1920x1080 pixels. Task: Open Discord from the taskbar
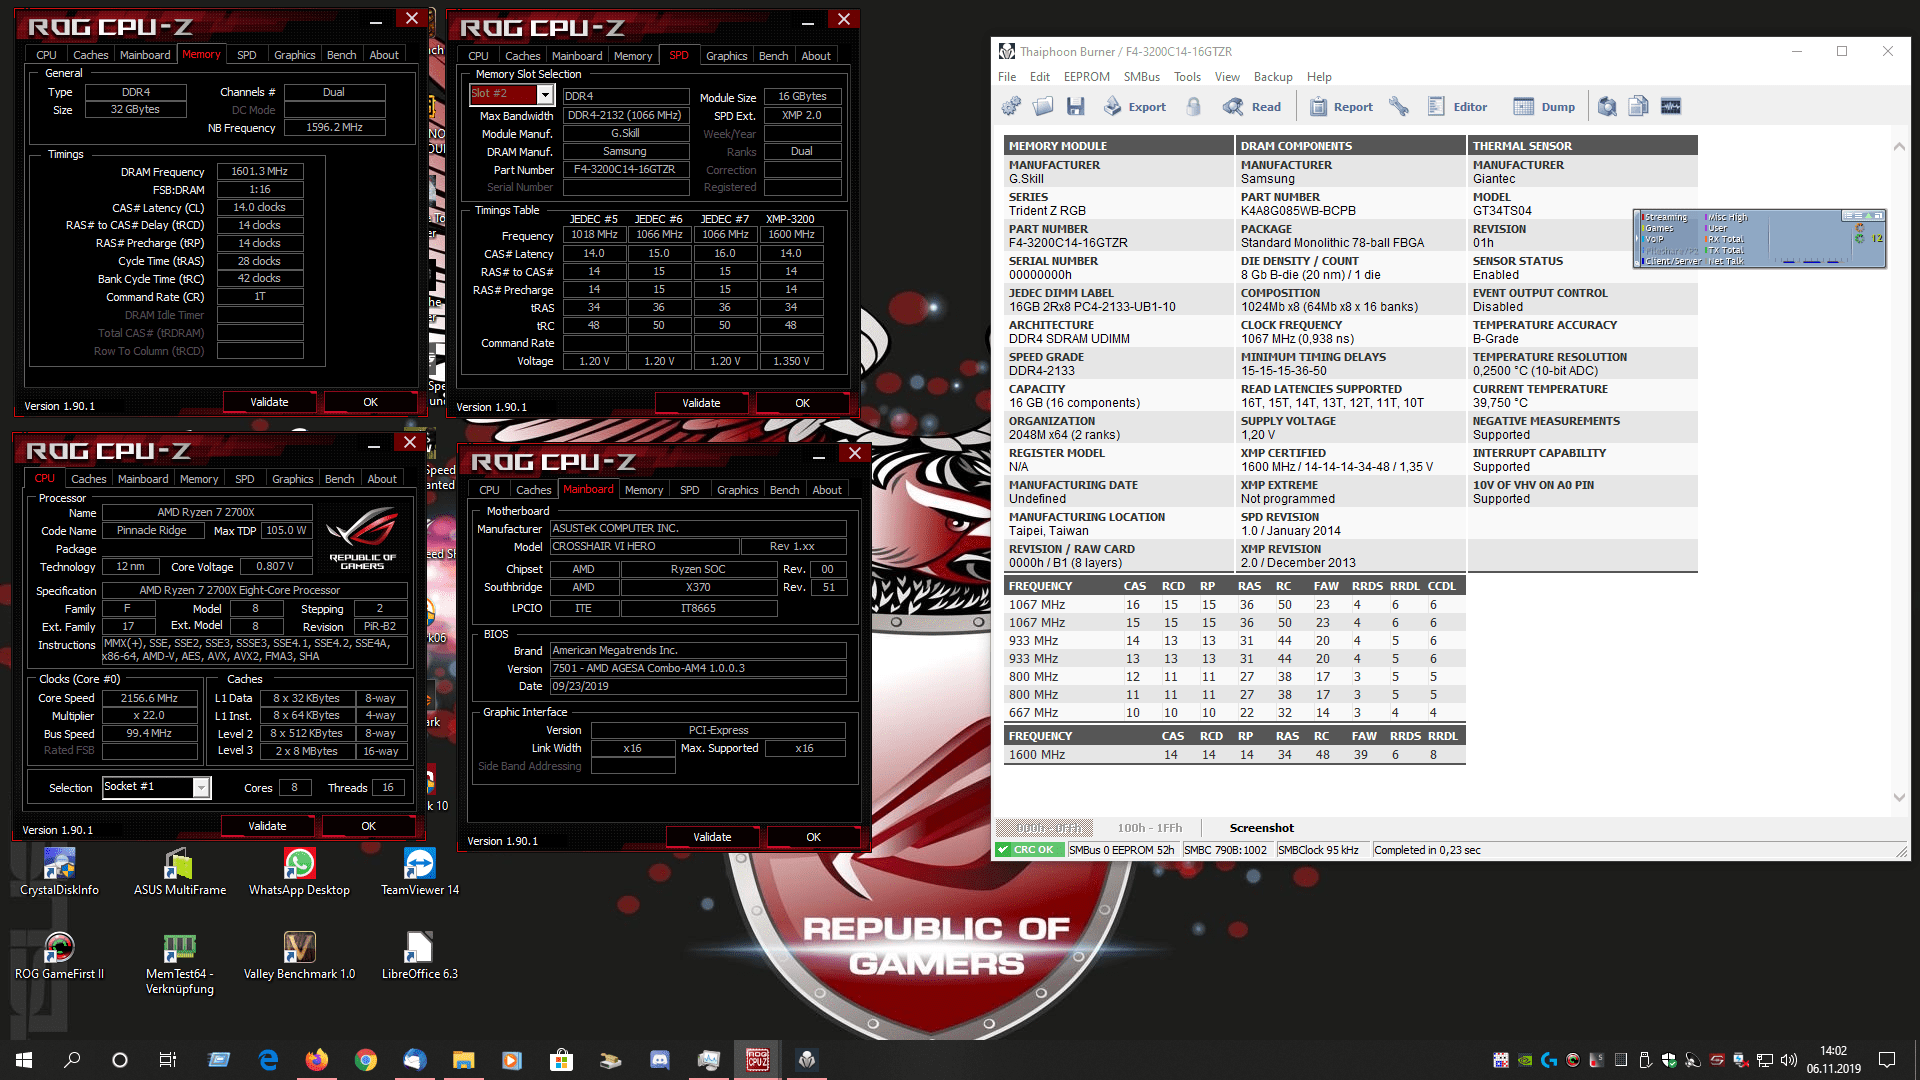(x=660, y=1060)
